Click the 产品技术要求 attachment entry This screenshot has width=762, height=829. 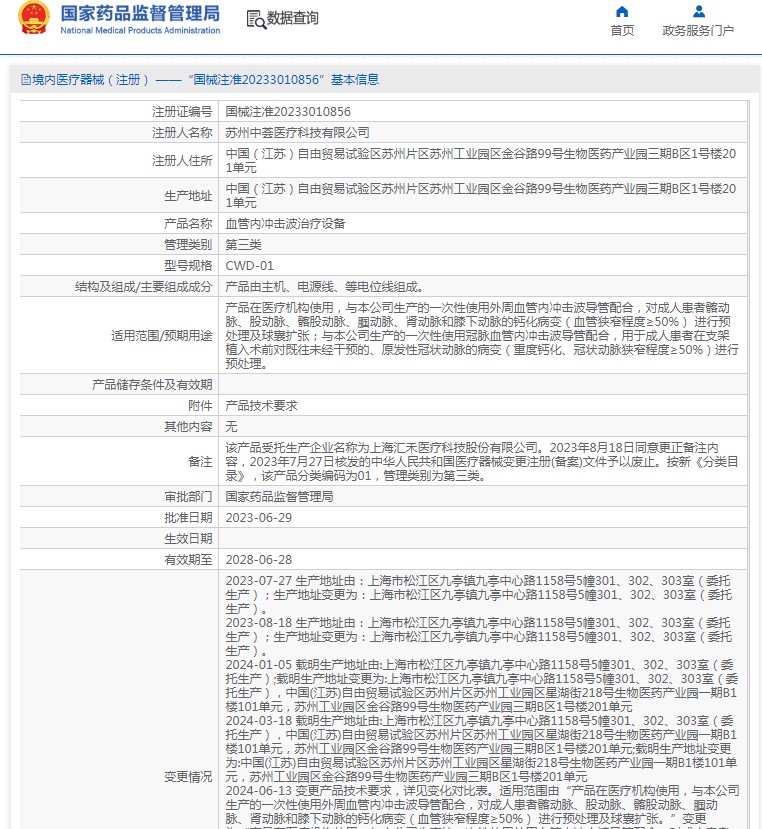point(261,406)
